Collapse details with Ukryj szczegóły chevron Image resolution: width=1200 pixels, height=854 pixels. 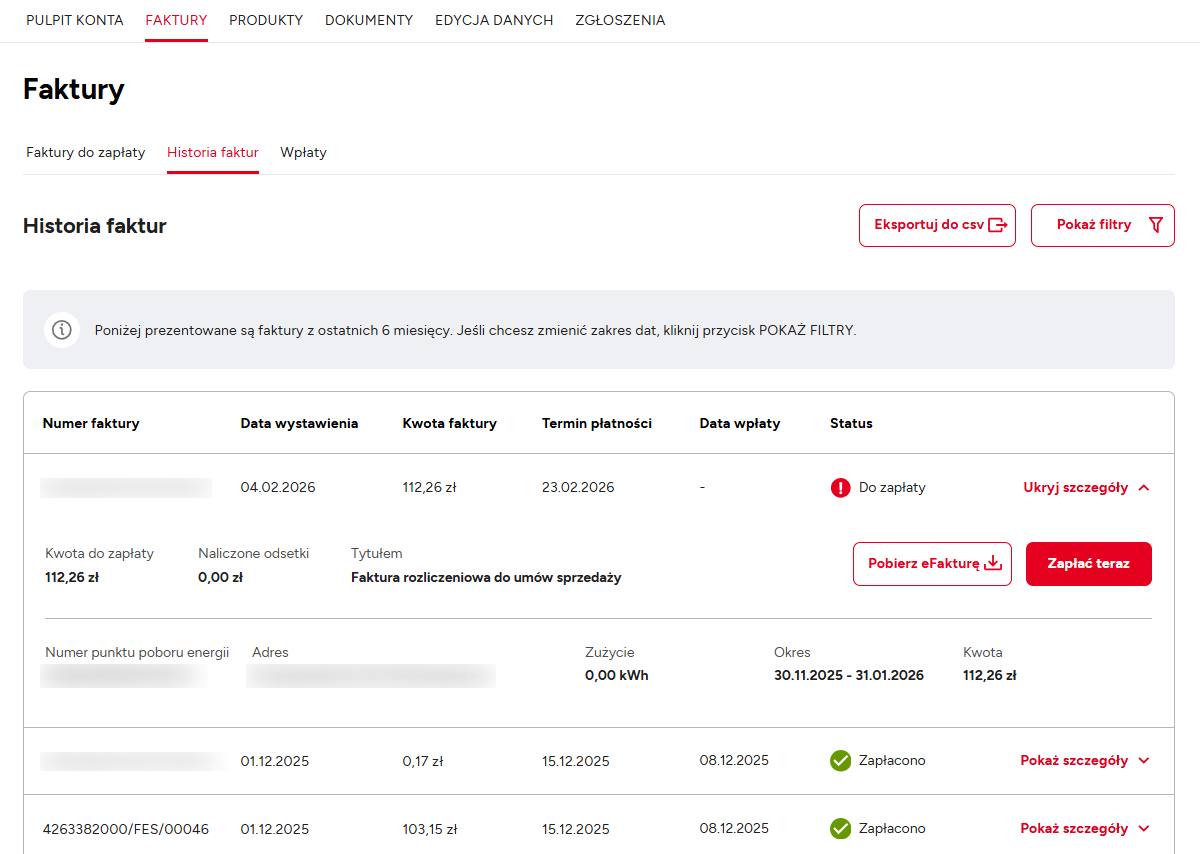[1144, 488]
